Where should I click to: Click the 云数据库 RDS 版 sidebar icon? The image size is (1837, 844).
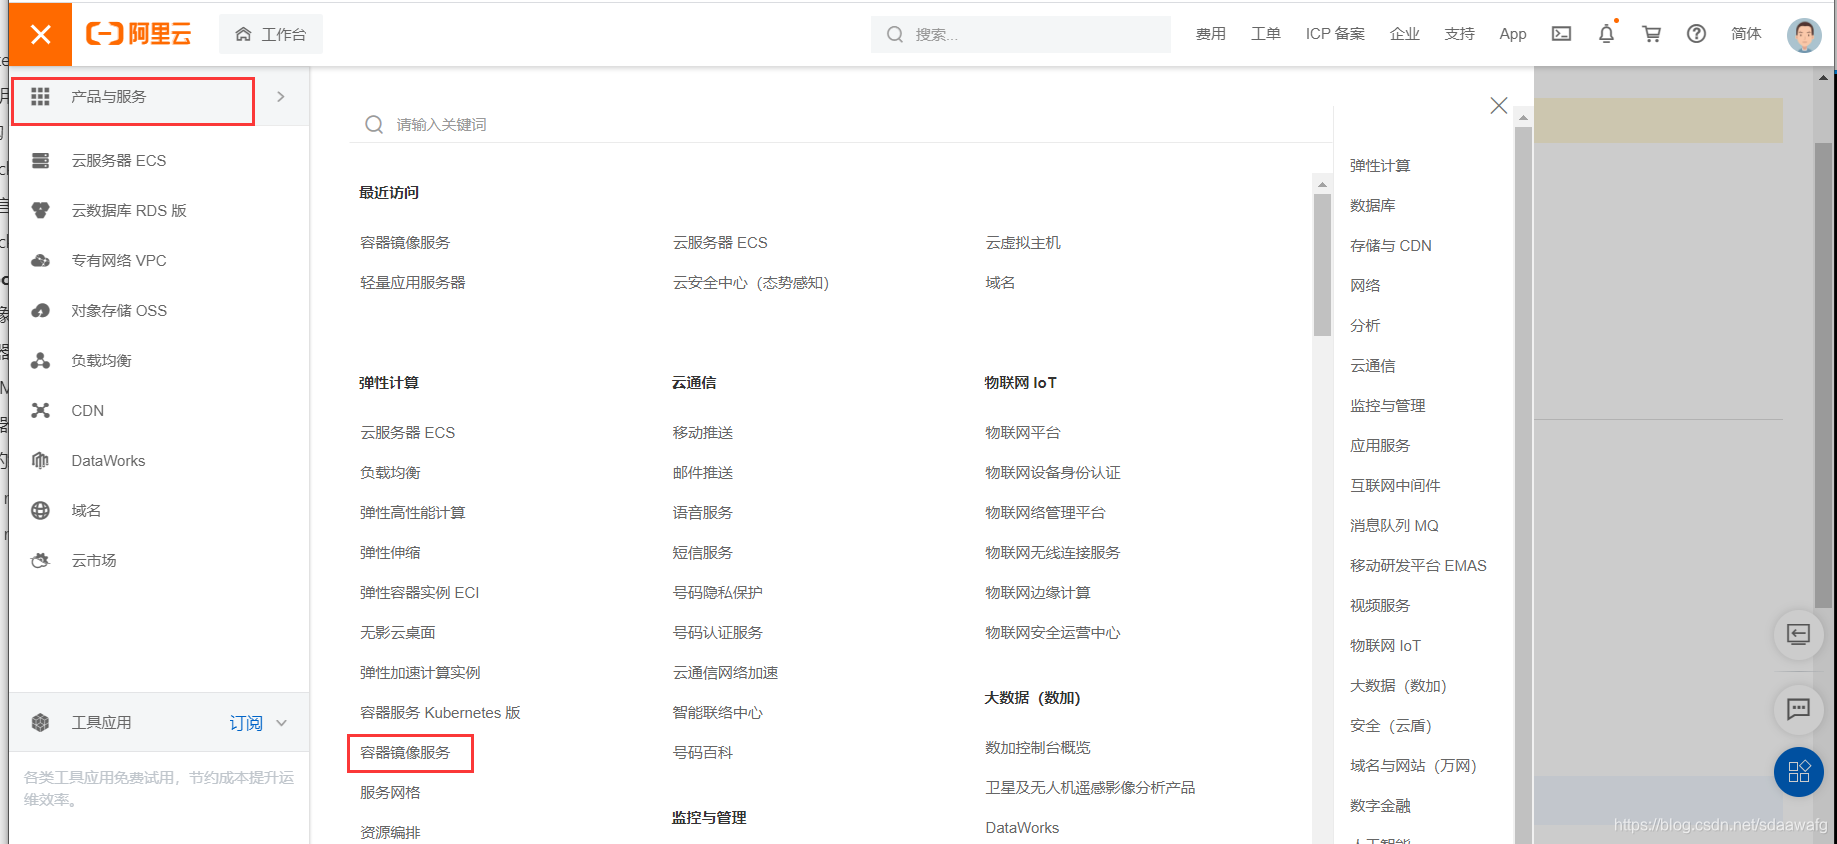40,210
